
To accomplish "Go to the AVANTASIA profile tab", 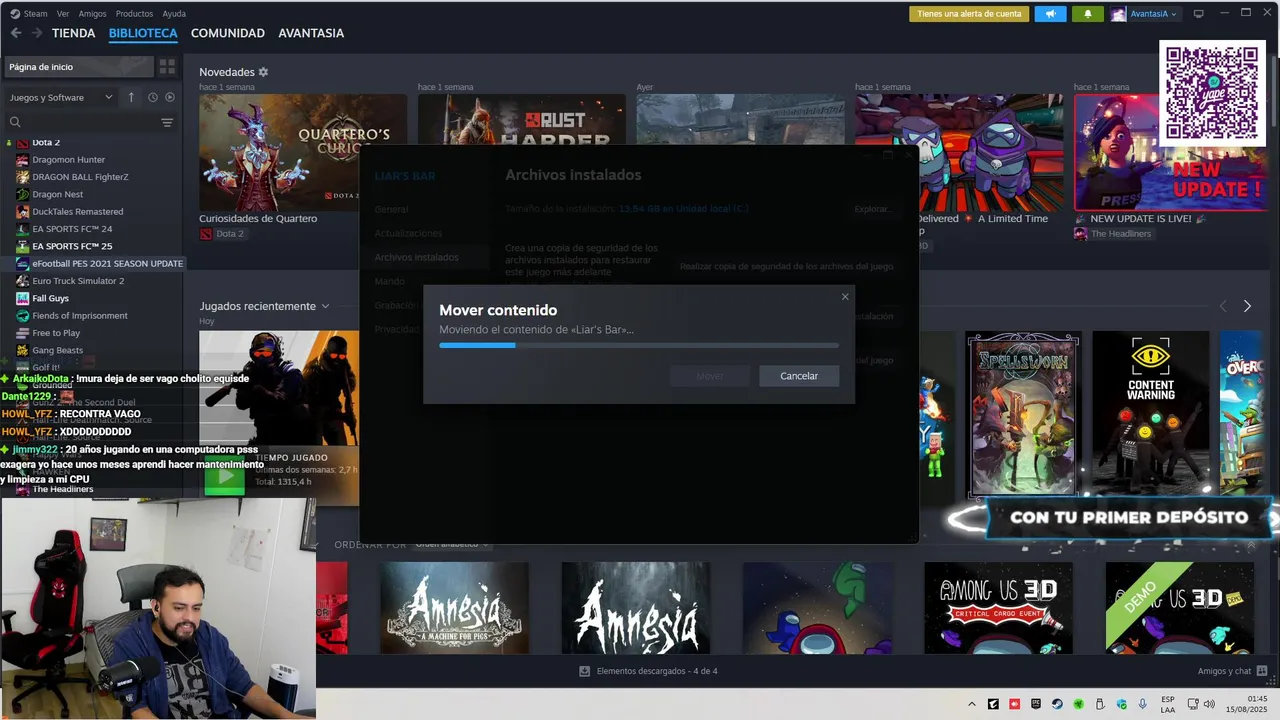I will 311,33.
